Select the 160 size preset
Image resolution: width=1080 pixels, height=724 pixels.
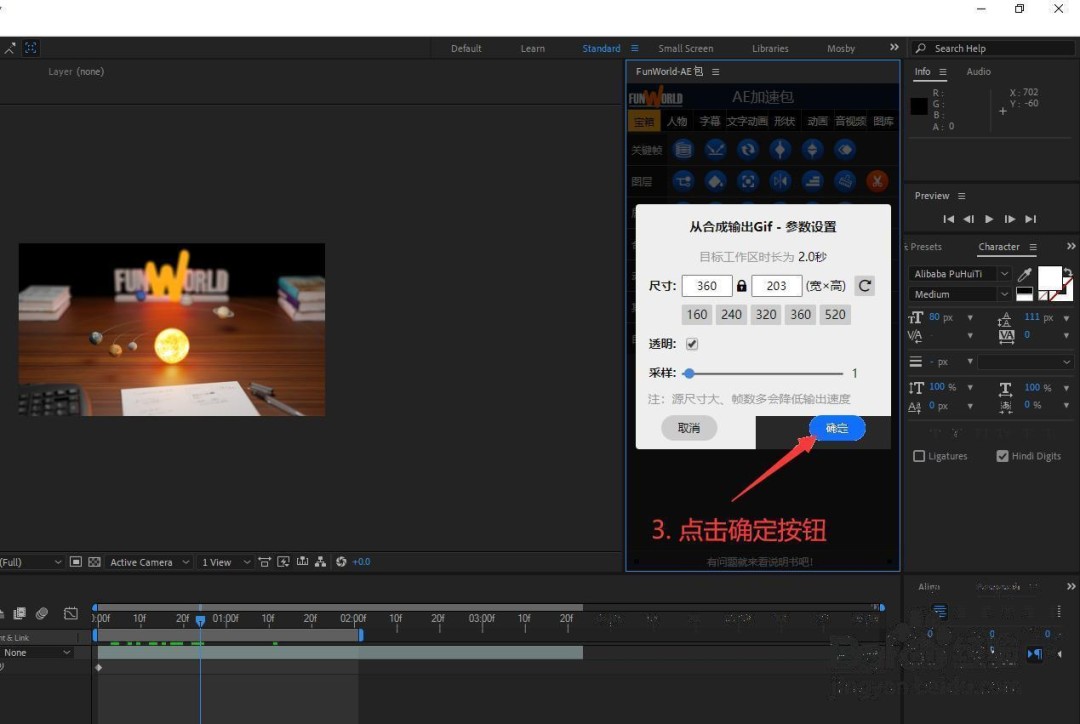click(696, 314)
